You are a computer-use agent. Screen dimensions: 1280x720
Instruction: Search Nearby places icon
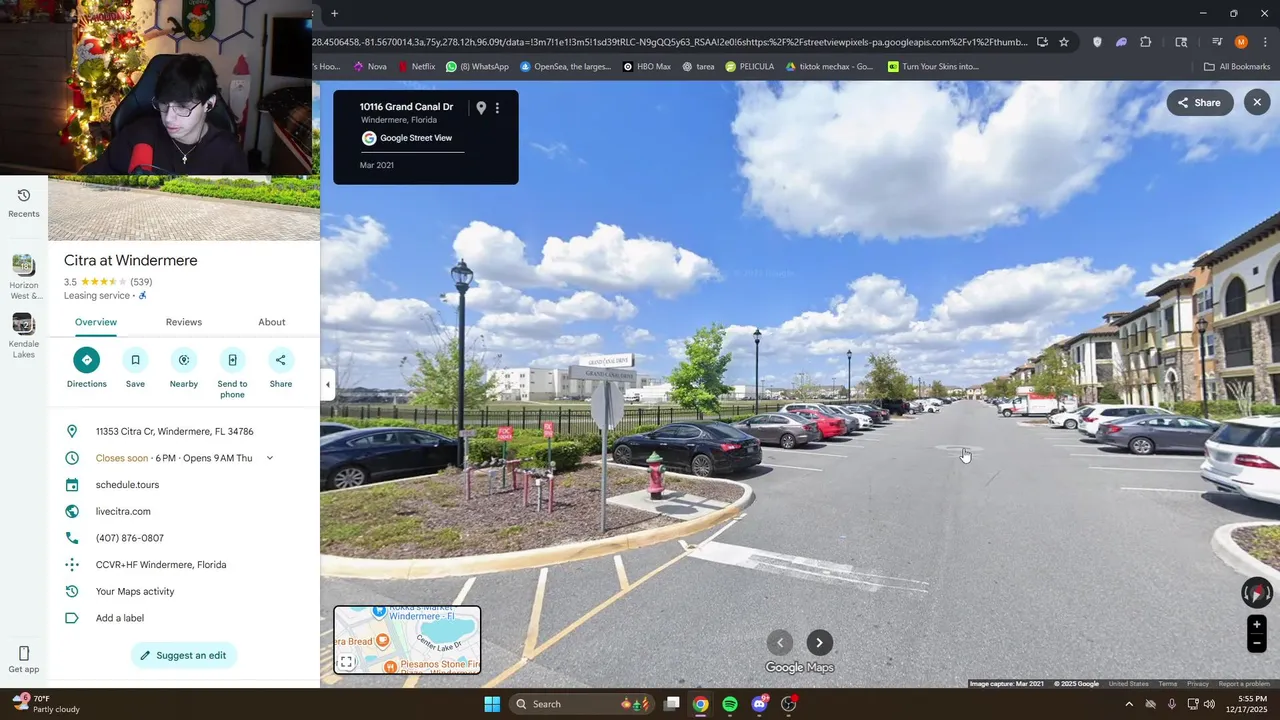click(x=184, y=360)
